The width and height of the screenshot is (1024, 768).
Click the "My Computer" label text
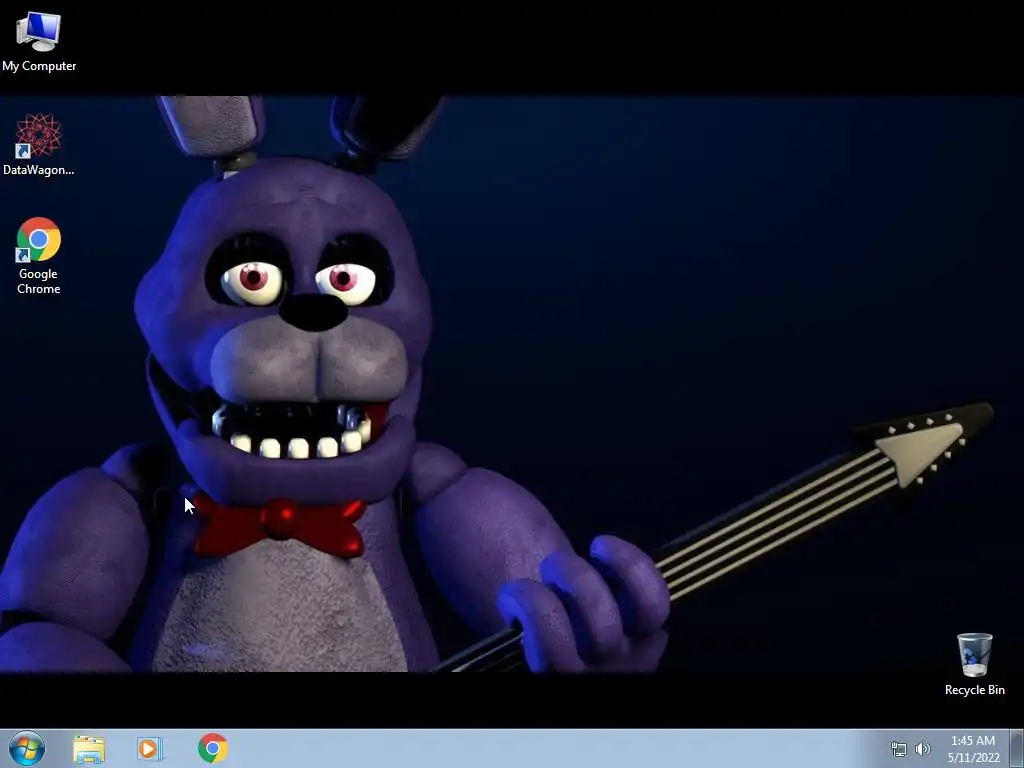(39, 66)
